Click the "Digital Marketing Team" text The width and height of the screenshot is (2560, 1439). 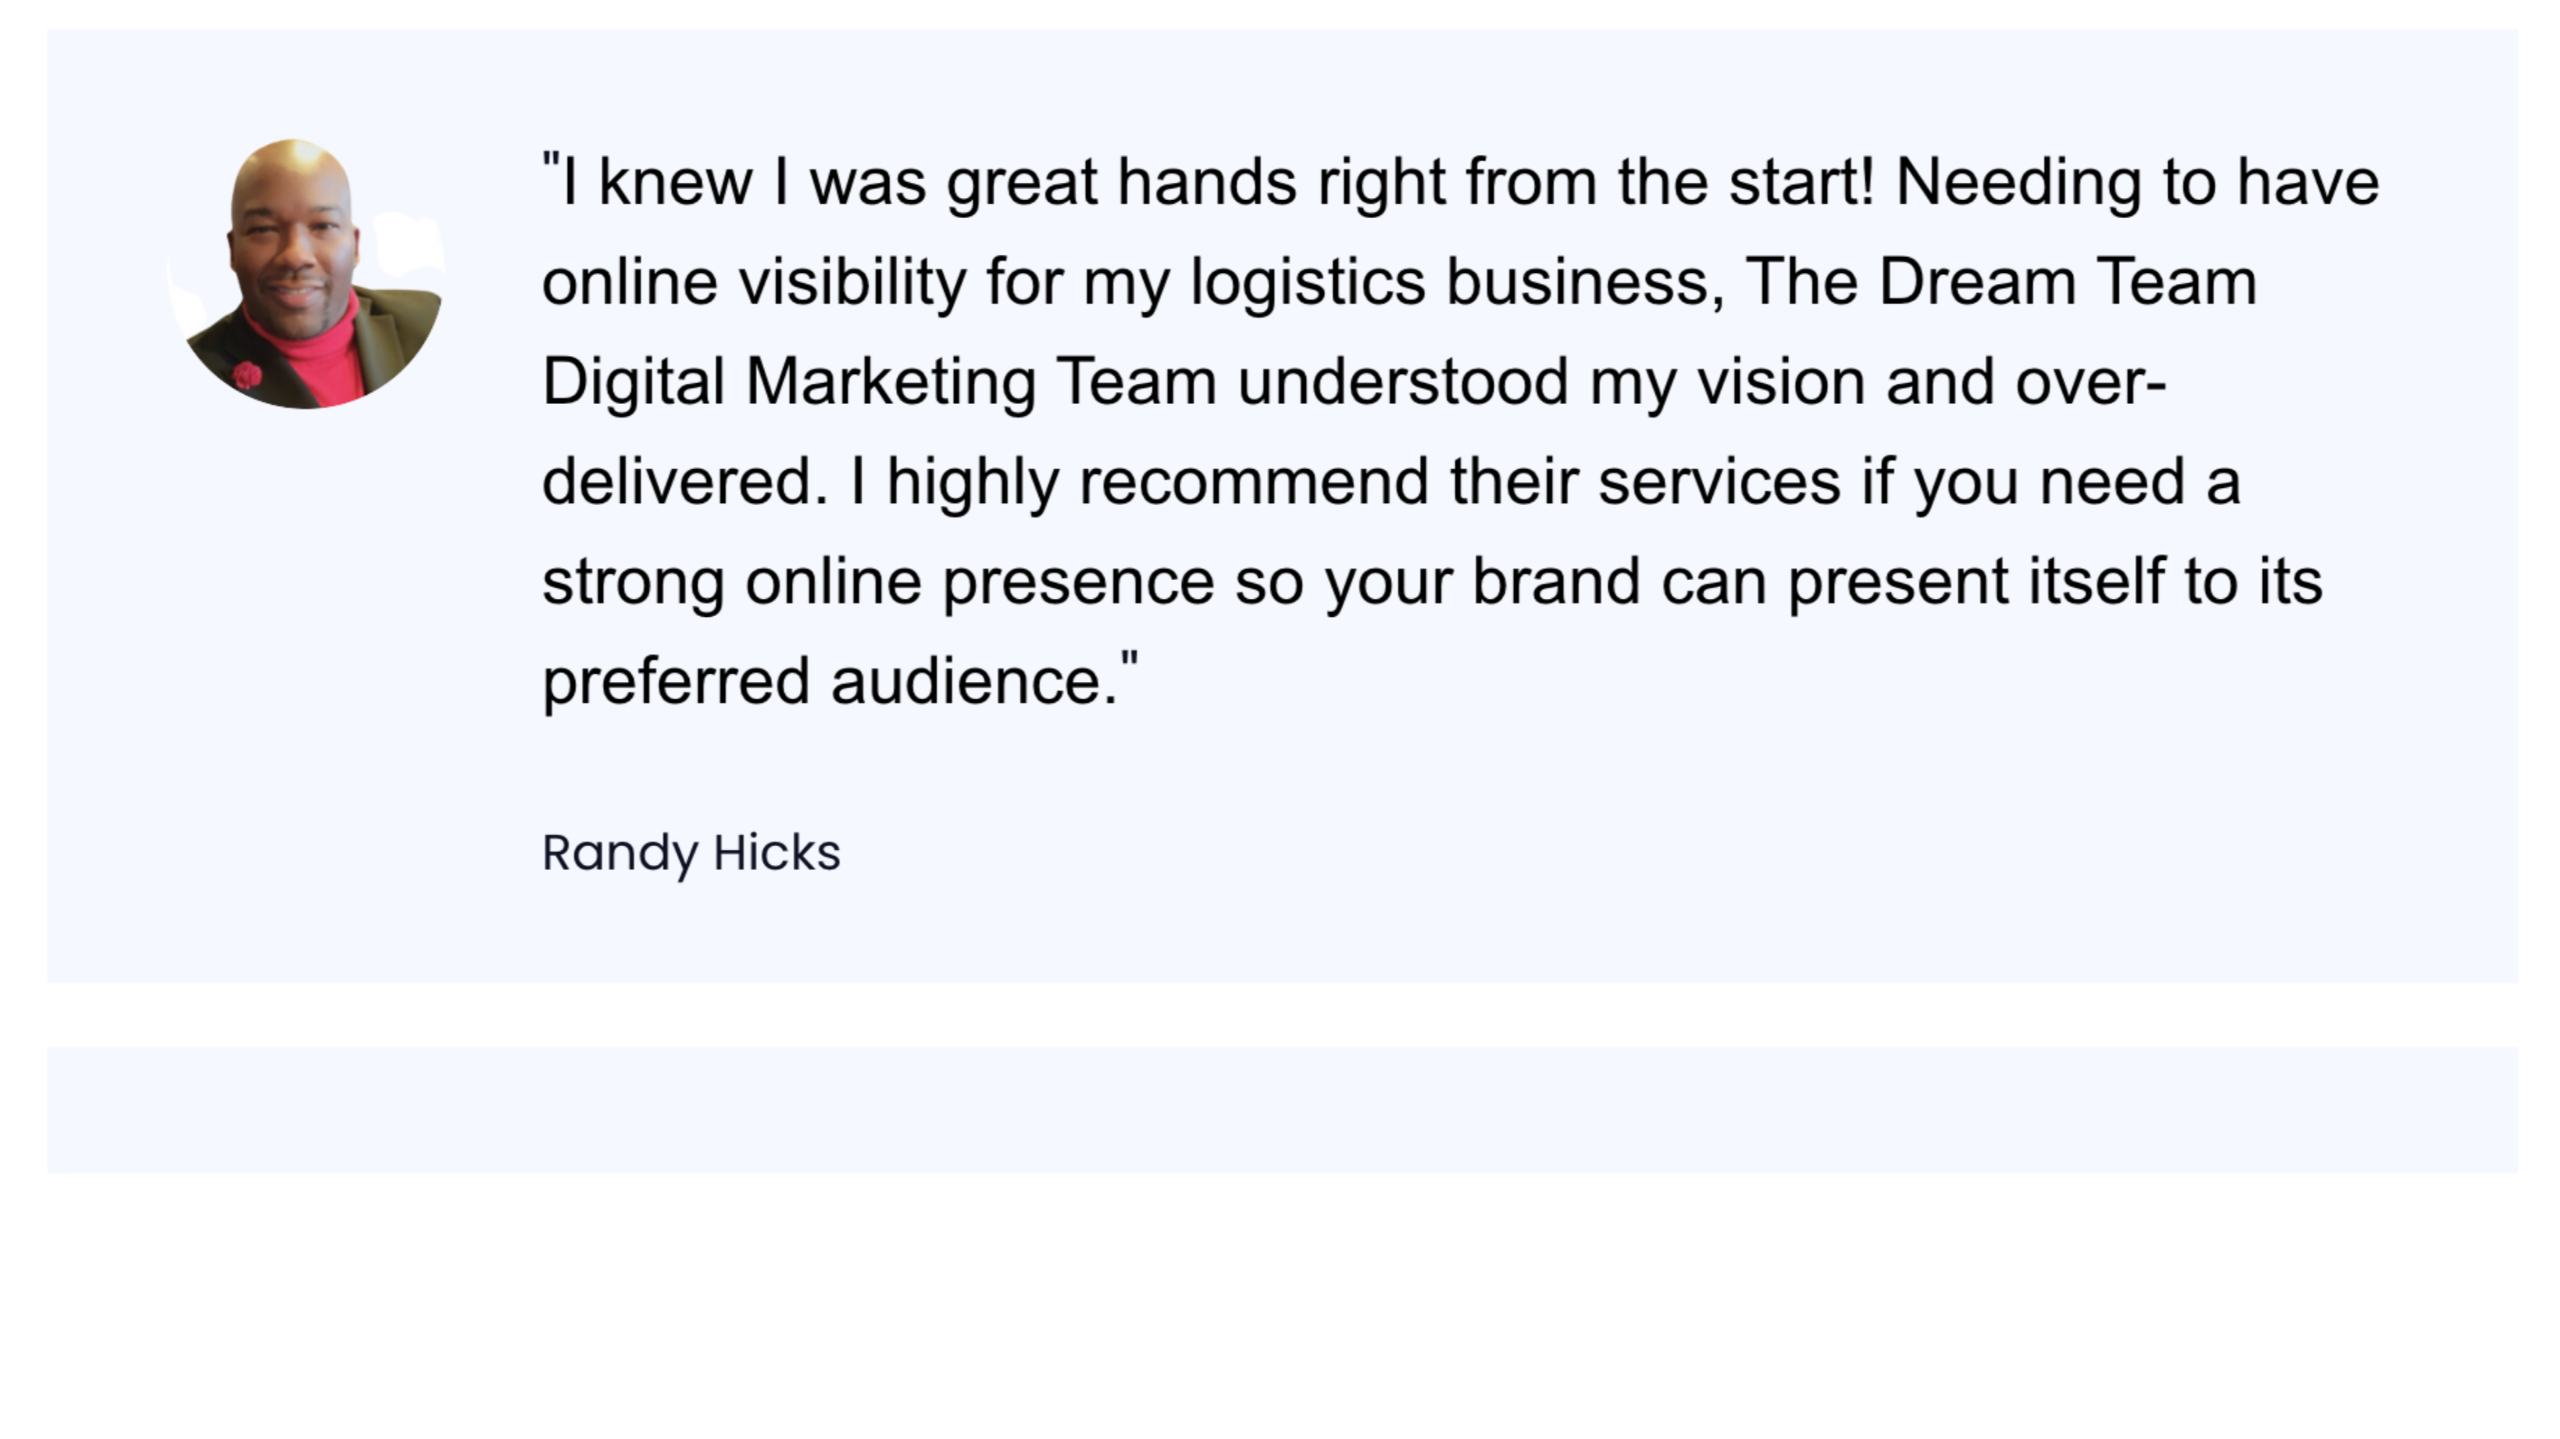tap(880, 383)
